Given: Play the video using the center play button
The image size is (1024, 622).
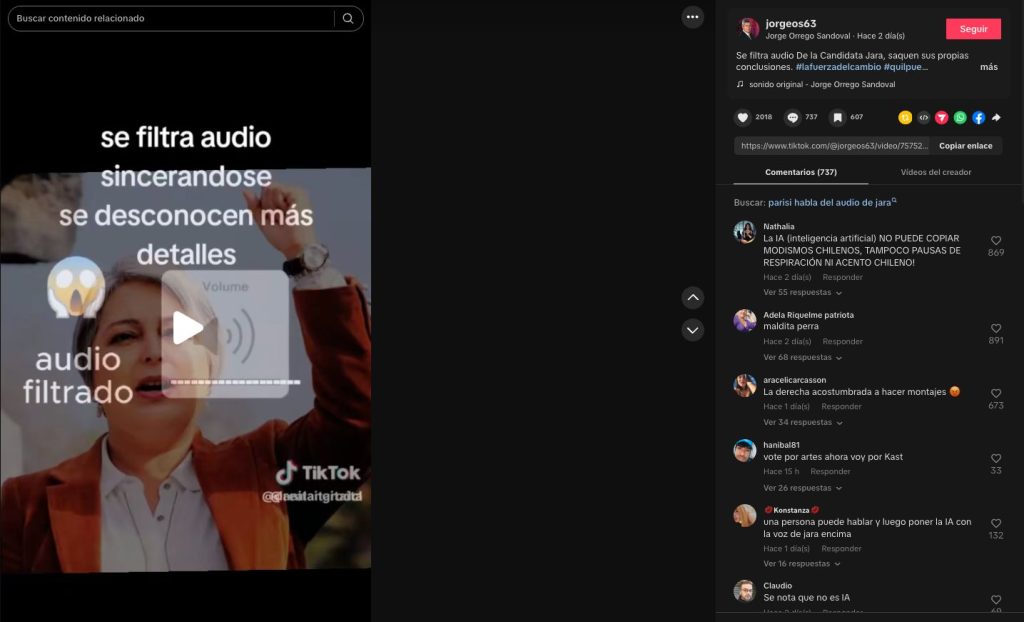Looking at the screenshot, I should tap(187, 328).
